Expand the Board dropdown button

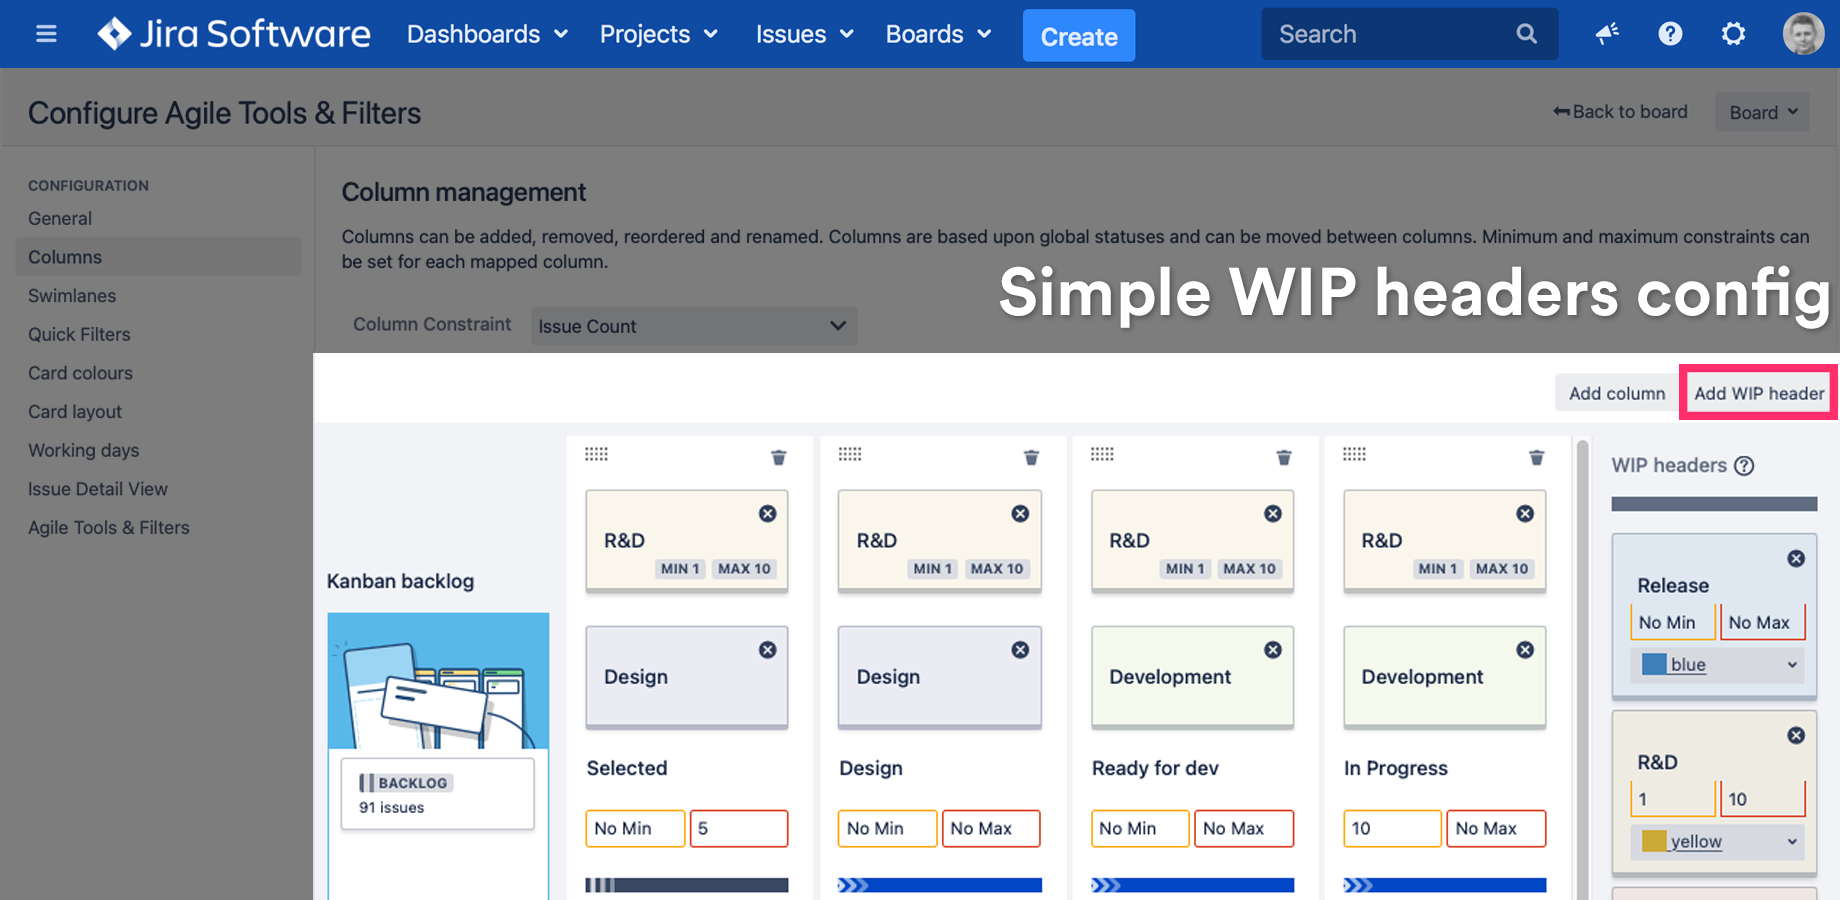1763,113
